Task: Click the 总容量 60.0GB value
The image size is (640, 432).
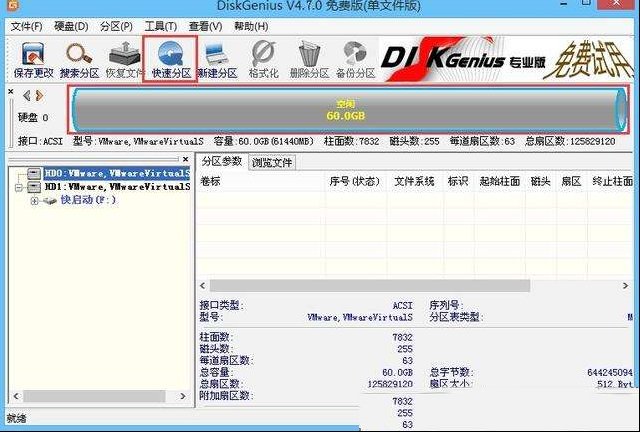Action: tap(398, 373)
